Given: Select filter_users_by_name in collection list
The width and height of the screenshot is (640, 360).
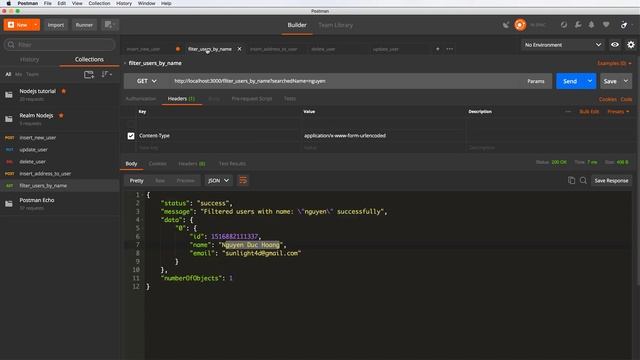Looking at the screenshot, I should point(60,185).
